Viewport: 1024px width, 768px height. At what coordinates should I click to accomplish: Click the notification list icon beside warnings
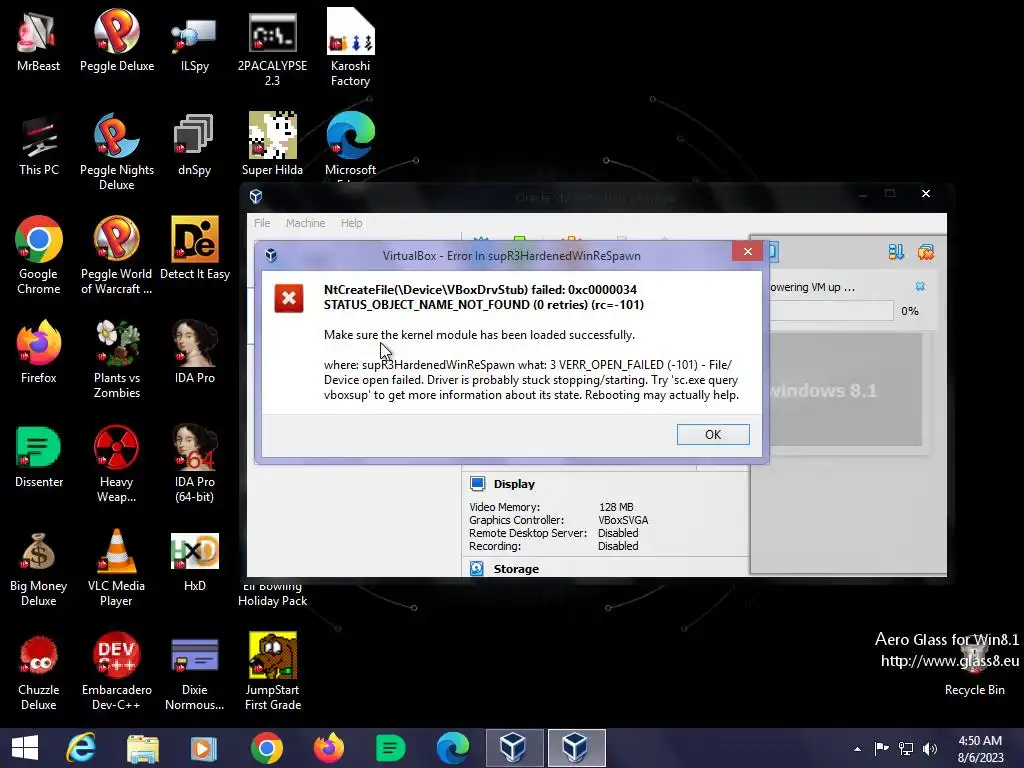tap(896, 252)
